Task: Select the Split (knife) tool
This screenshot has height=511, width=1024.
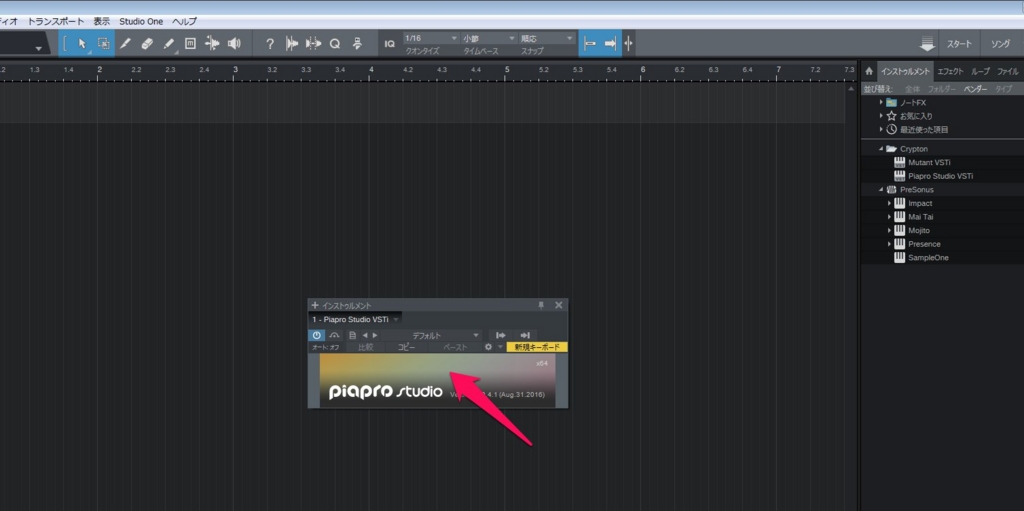Action: click(125, 44)
